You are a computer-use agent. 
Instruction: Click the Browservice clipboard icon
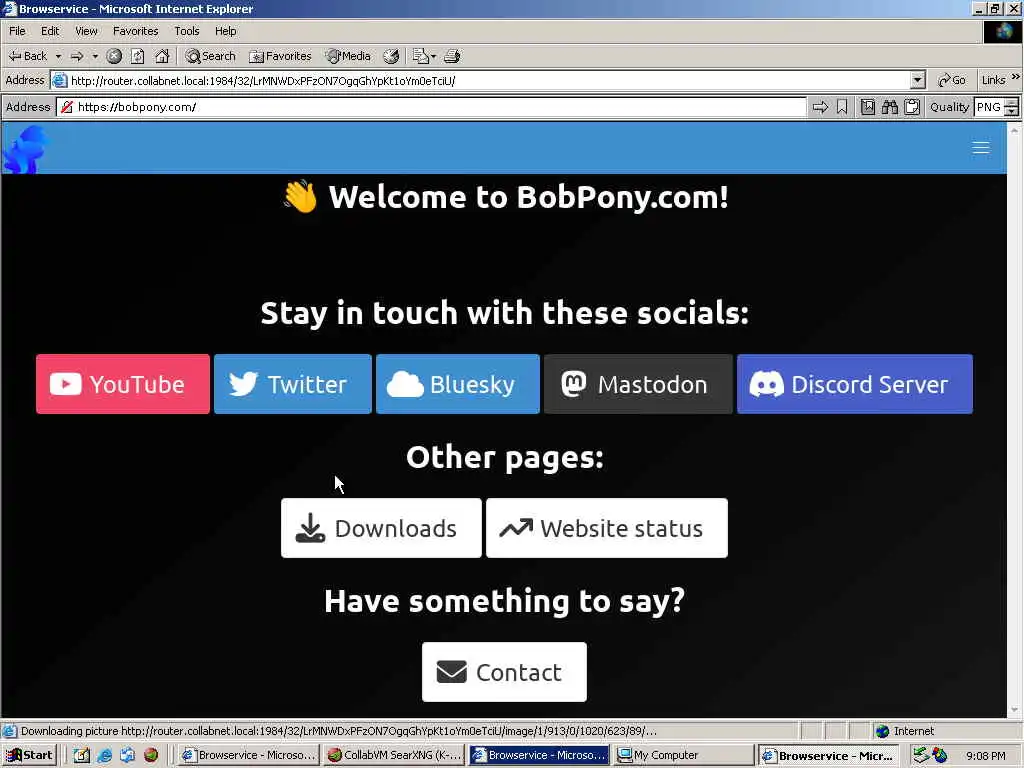pyautogui.click(x=912, y=107)
